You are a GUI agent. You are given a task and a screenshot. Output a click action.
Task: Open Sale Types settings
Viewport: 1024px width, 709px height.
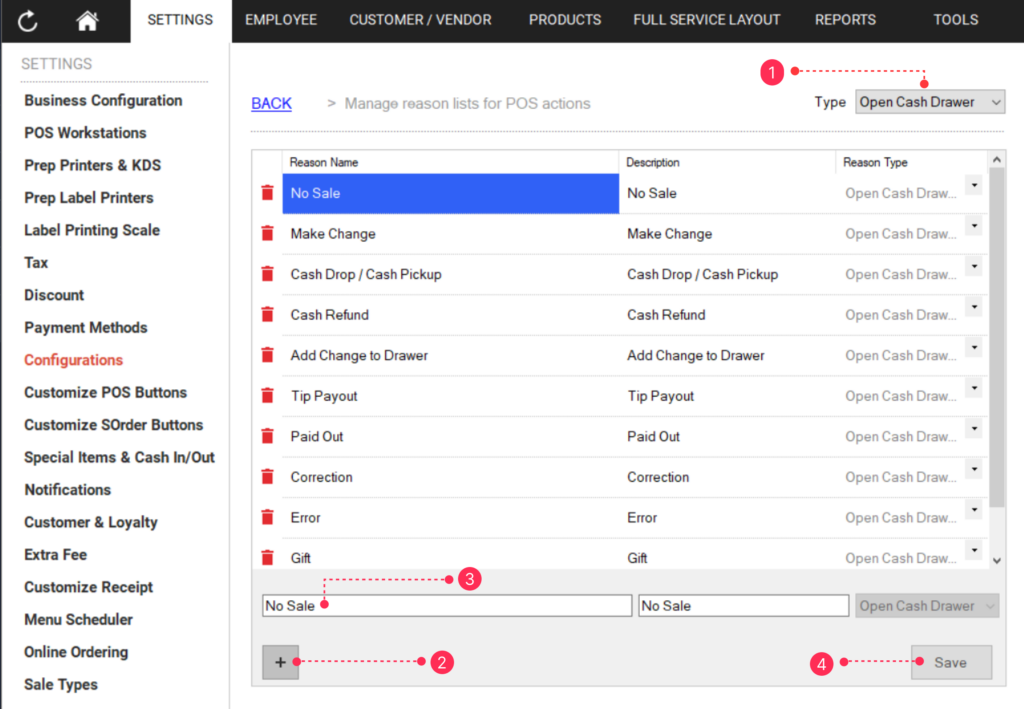click(61, 685)
